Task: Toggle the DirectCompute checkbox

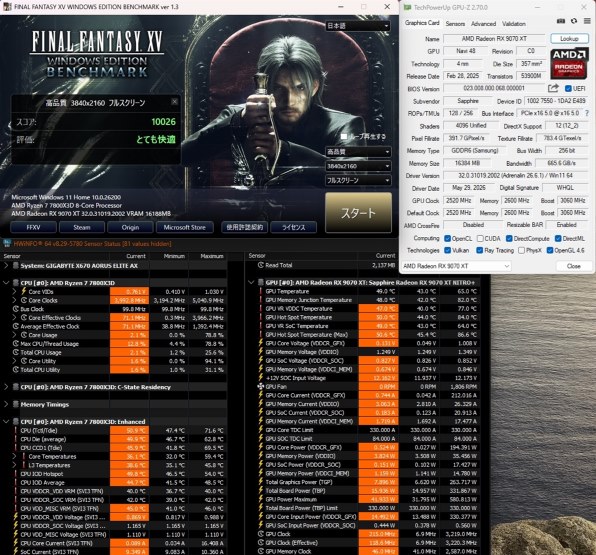Action: [509, 238]
